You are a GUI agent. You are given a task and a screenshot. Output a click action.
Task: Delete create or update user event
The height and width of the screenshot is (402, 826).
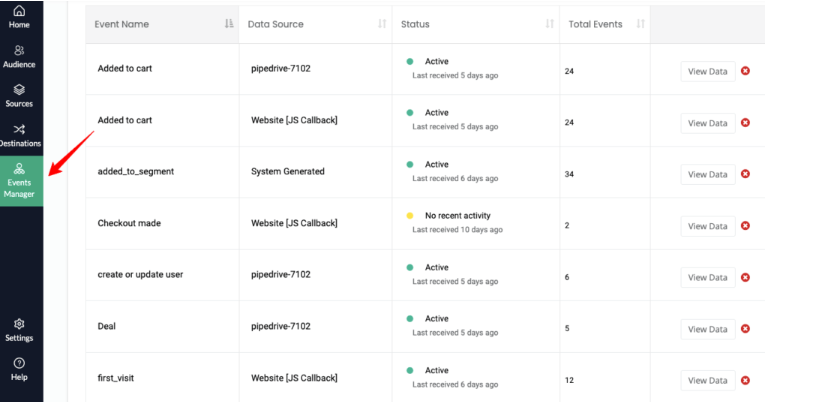[745, 277]
